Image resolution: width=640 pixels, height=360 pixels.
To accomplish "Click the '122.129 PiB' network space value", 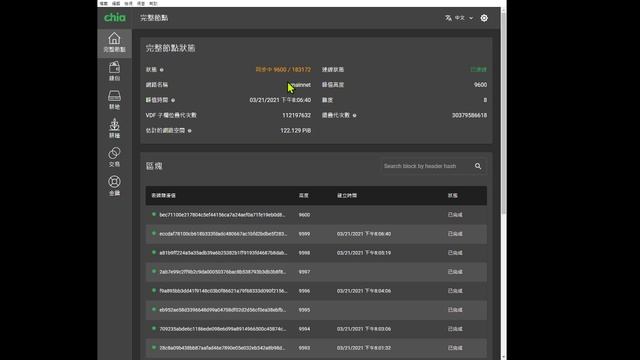I will [296, 131].
